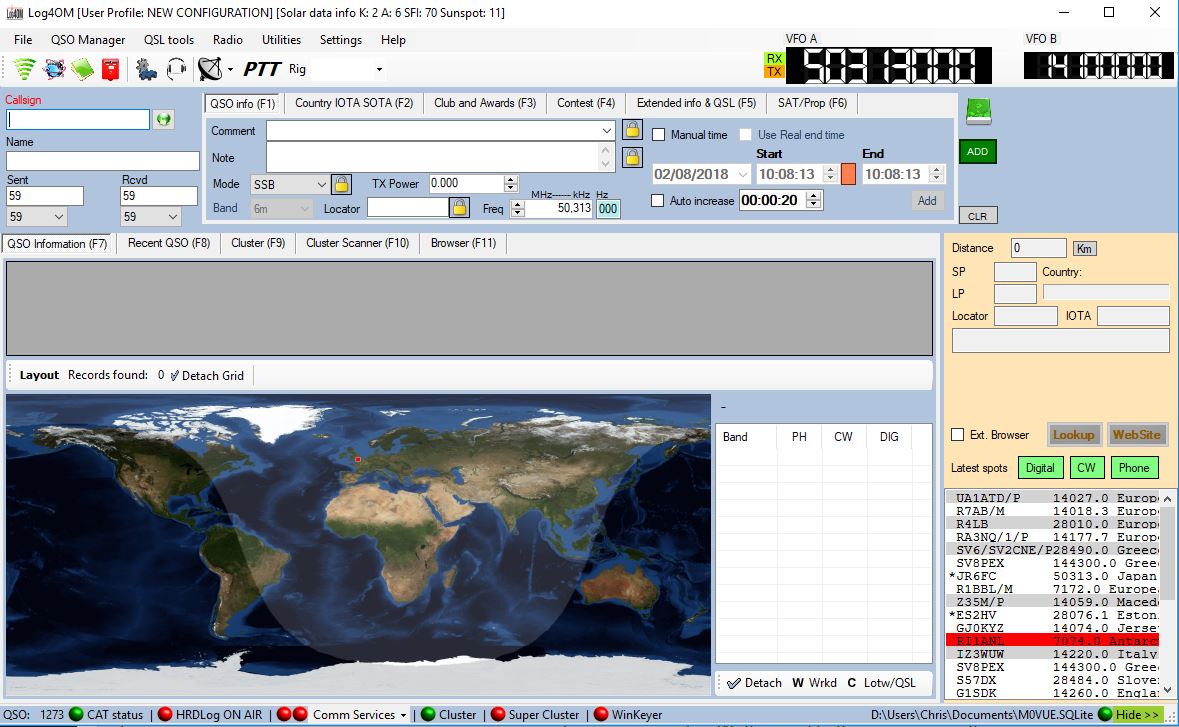
Task: Open the gears configuration toolbar icon
Action: (x=146, y=69)
